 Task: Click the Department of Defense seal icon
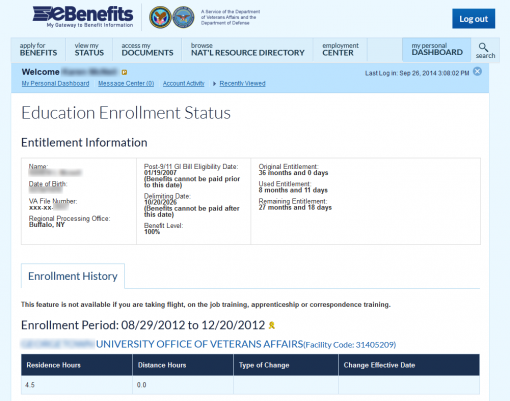tap(183, 17)
